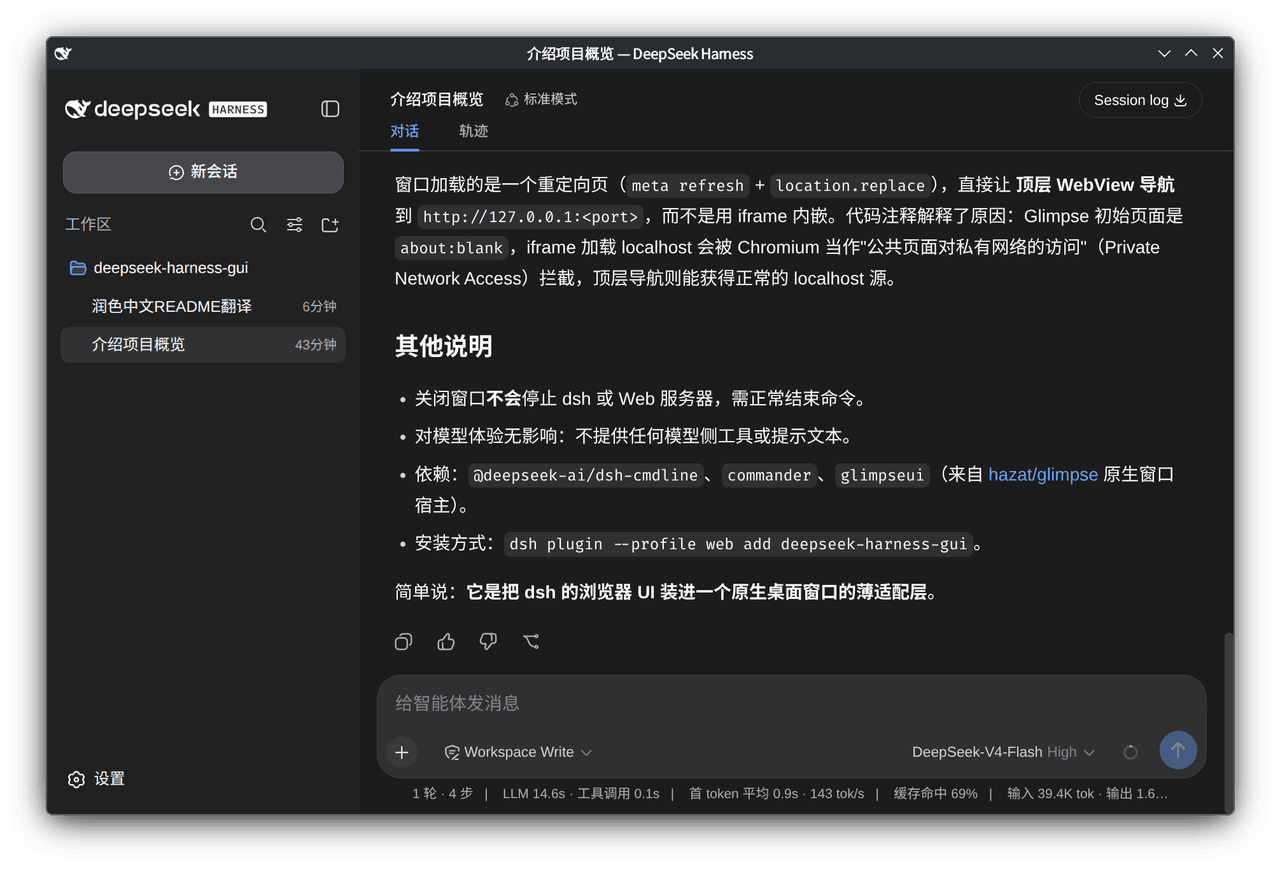Click the app icon in title bar
Viewport: 1280px width, 870px height.
[x=63, y=54]
